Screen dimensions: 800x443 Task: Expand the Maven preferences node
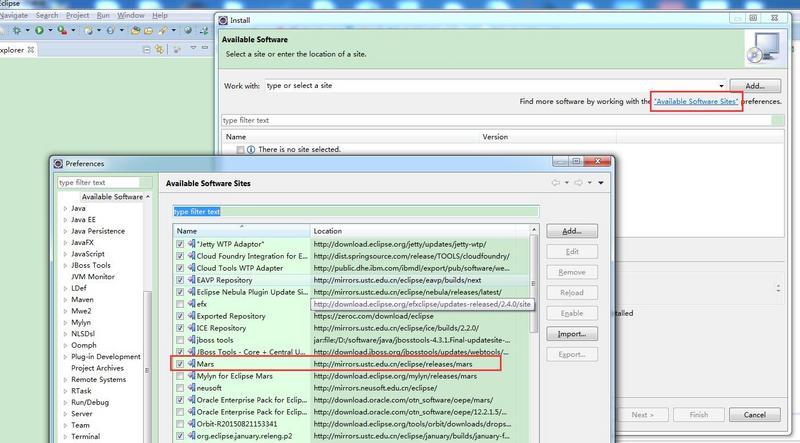point(65,300)
